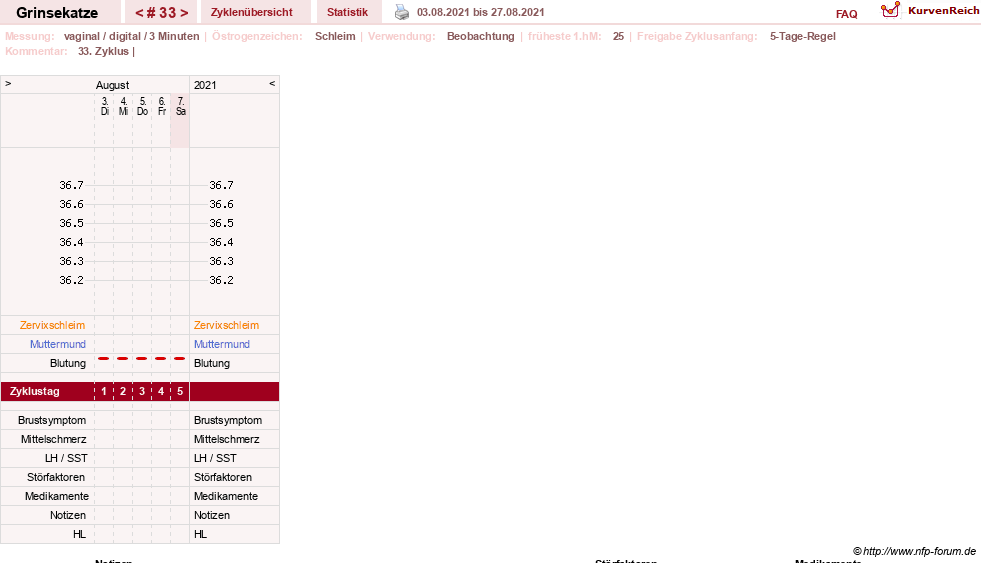
Task: Select the date column 5. Do
Action: (x=143, y=106)
